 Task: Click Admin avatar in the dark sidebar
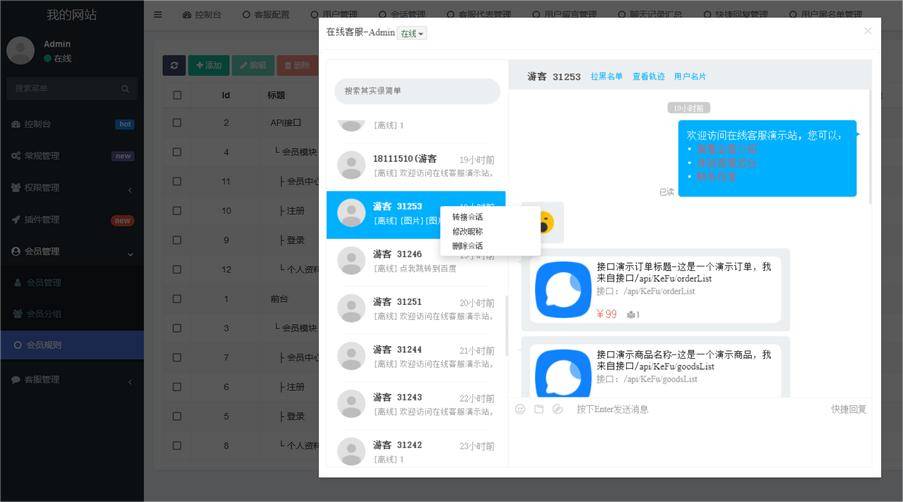[x=20, y=51]
